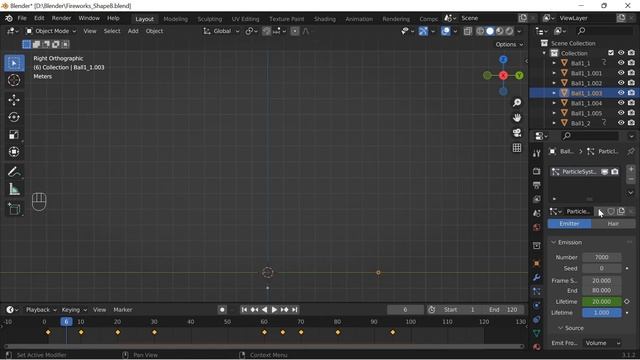Open the World properties tab
This screenshot has height=360, width=640.
point(536,227)
